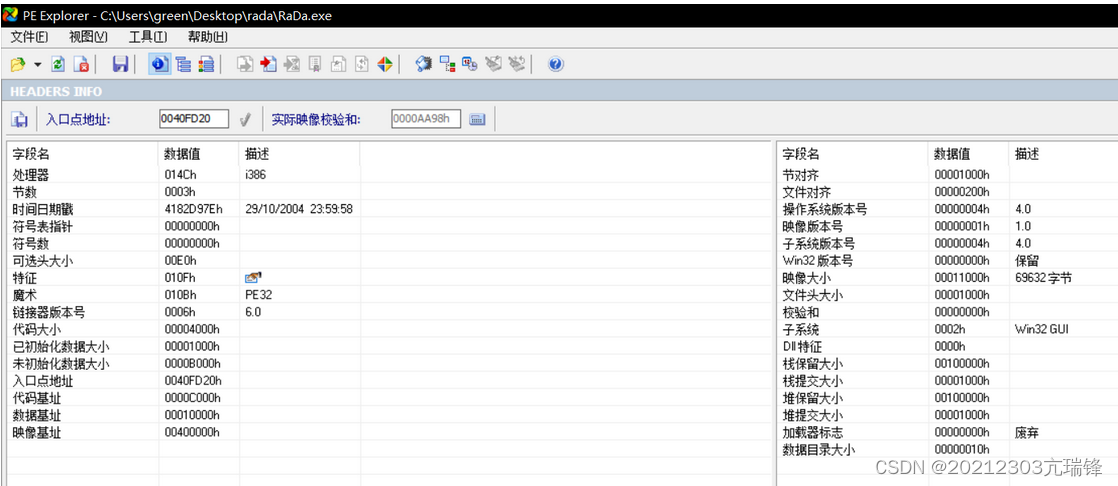Click the grayed page icon after the red-arrow icon
This screenshot has width=1118, height=486.
coord(291,65)
